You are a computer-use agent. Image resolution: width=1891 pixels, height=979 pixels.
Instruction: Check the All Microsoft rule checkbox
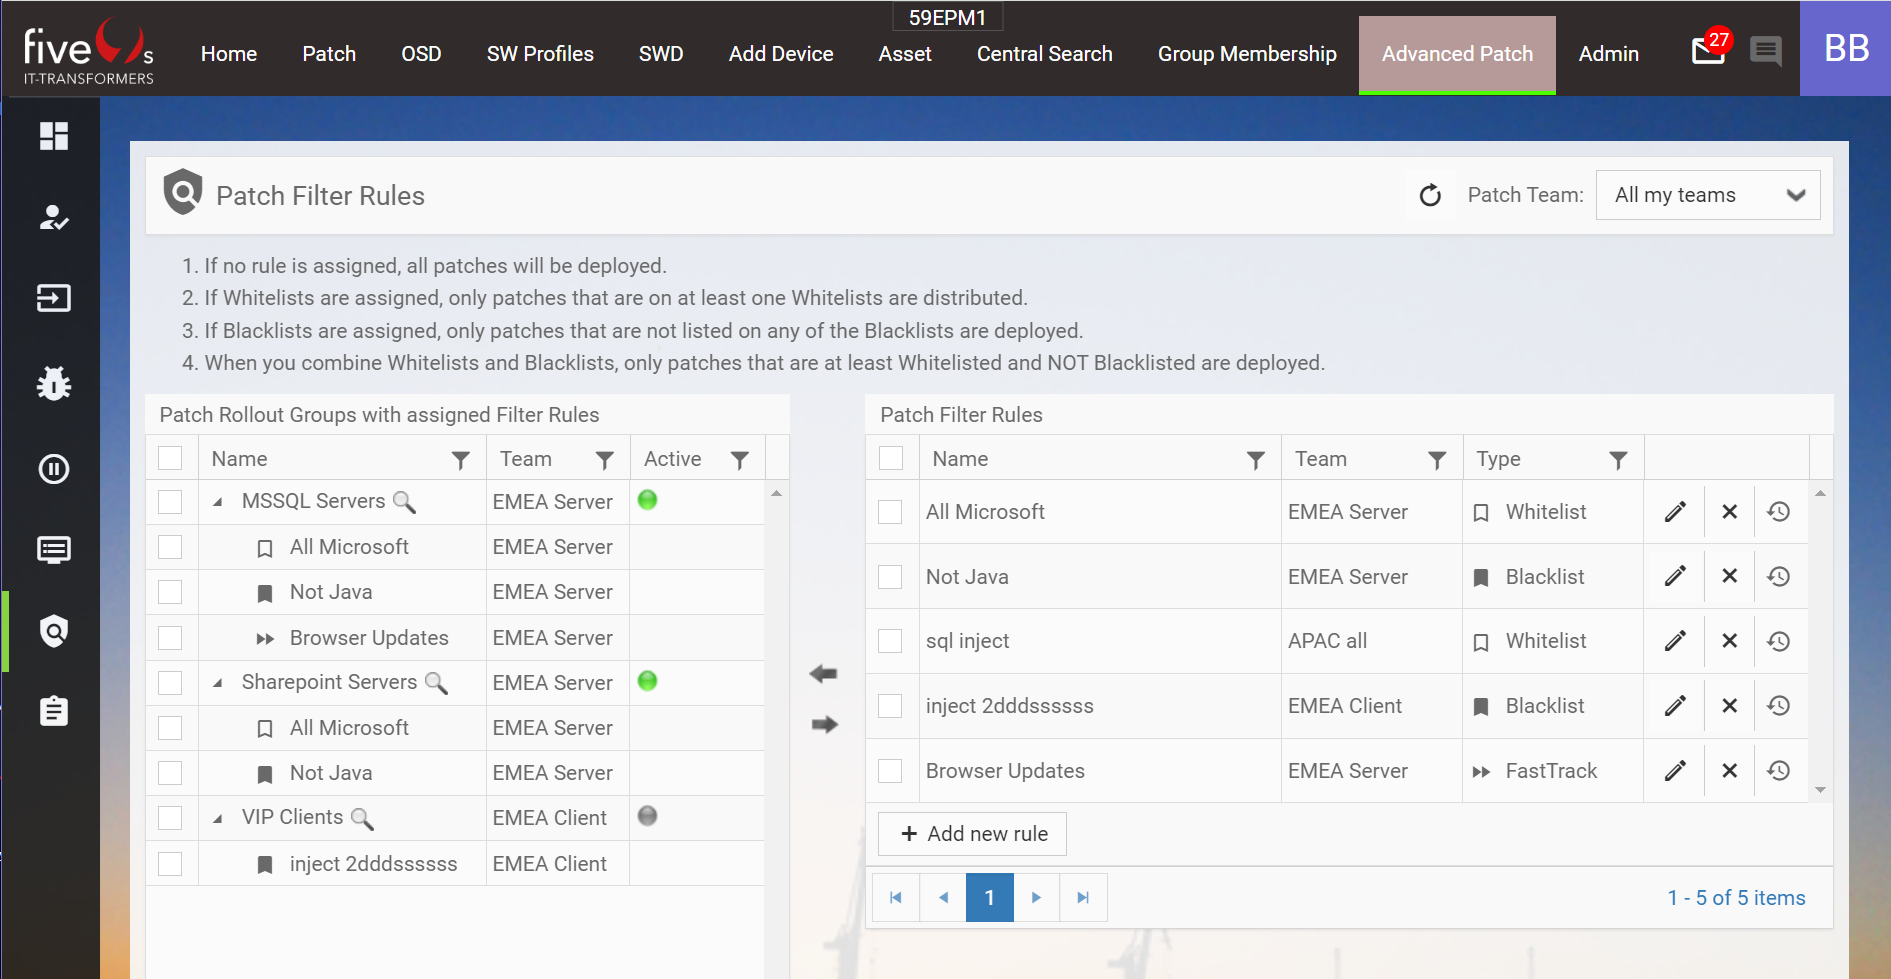[890, 512]
